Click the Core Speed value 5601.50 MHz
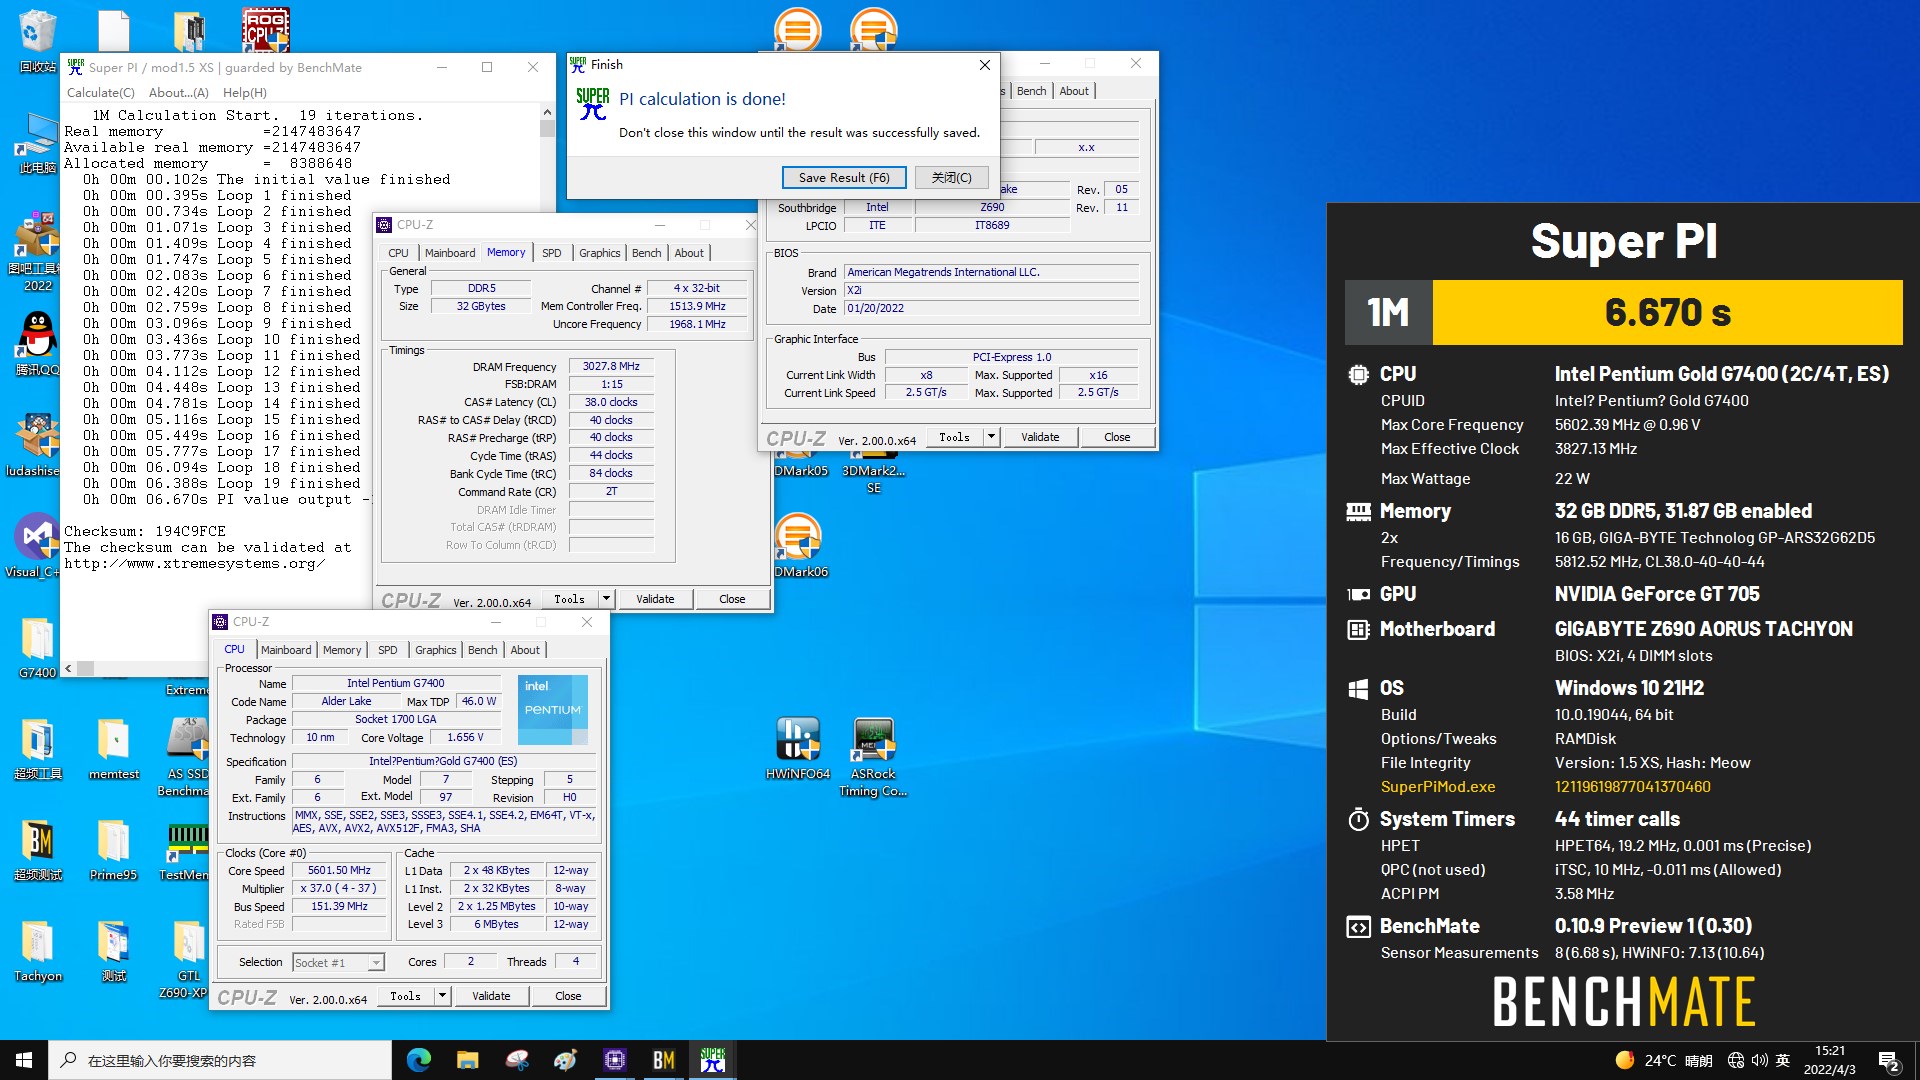Screen dimensions: 1920x1080 click(339, 870)
